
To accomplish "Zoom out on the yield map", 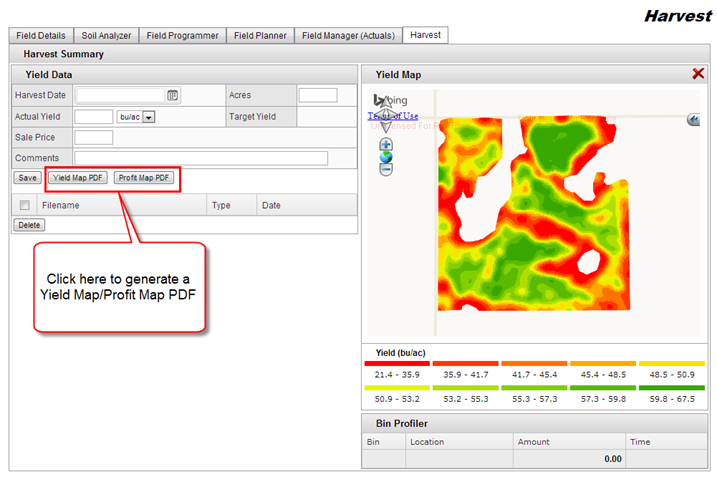I will tap(386, 170).
